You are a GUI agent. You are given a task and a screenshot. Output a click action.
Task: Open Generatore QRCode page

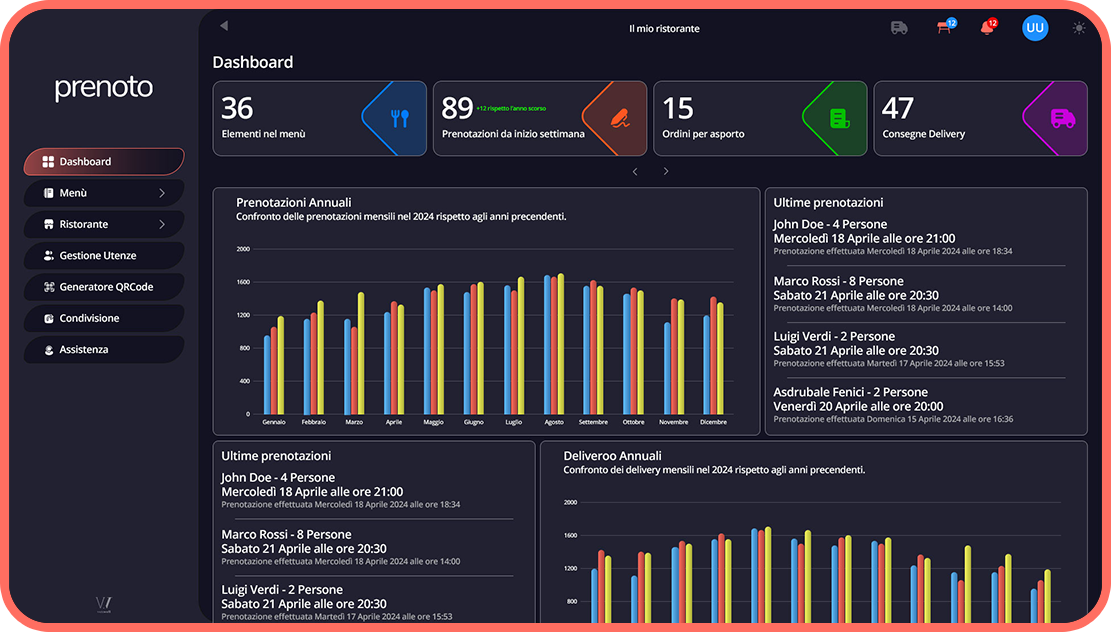point(104,287)
